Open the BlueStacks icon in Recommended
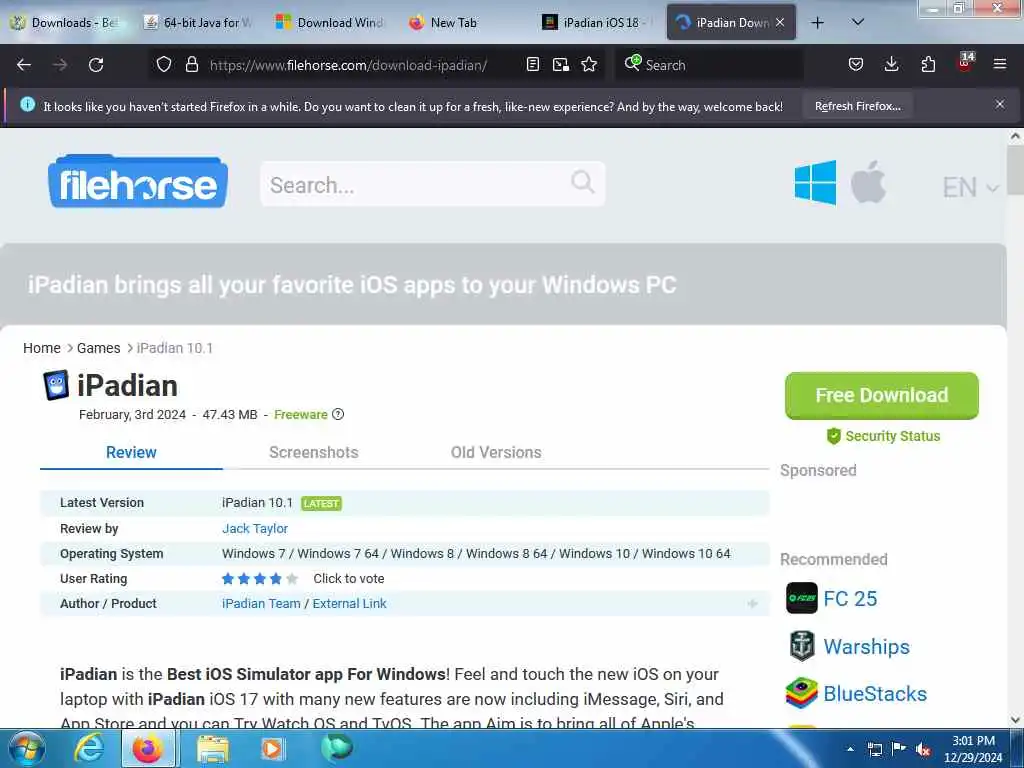1024x768 pixels. click(x=801, y=693)
